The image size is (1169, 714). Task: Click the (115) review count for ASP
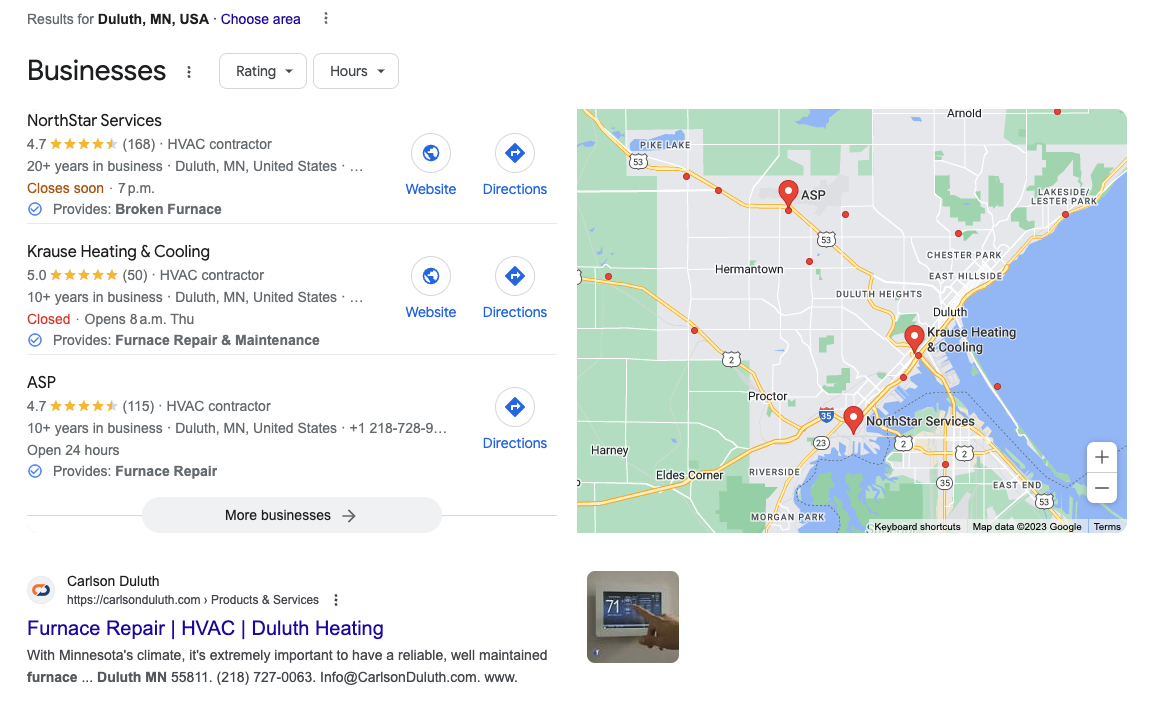[138, 407]
